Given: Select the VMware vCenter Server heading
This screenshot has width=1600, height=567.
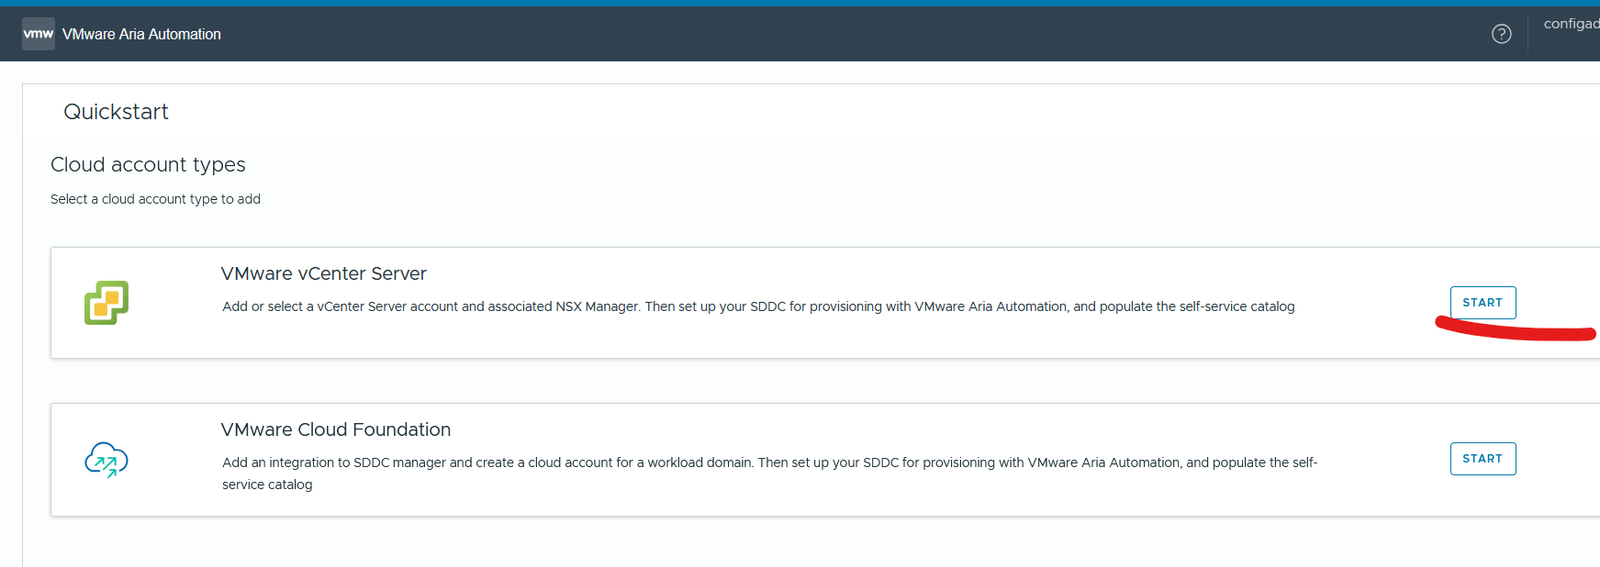Looking at the screenshot, I should (x=324, y=273).
